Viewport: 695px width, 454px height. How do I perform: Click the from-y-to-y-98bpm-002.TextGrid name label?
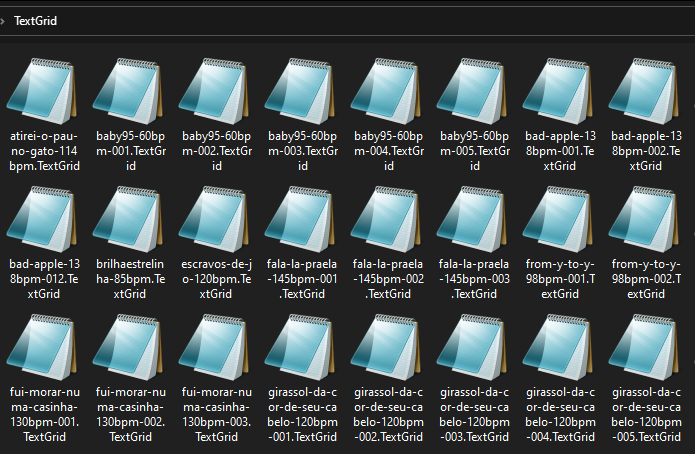pyautogui.click(x=645, y=280)
